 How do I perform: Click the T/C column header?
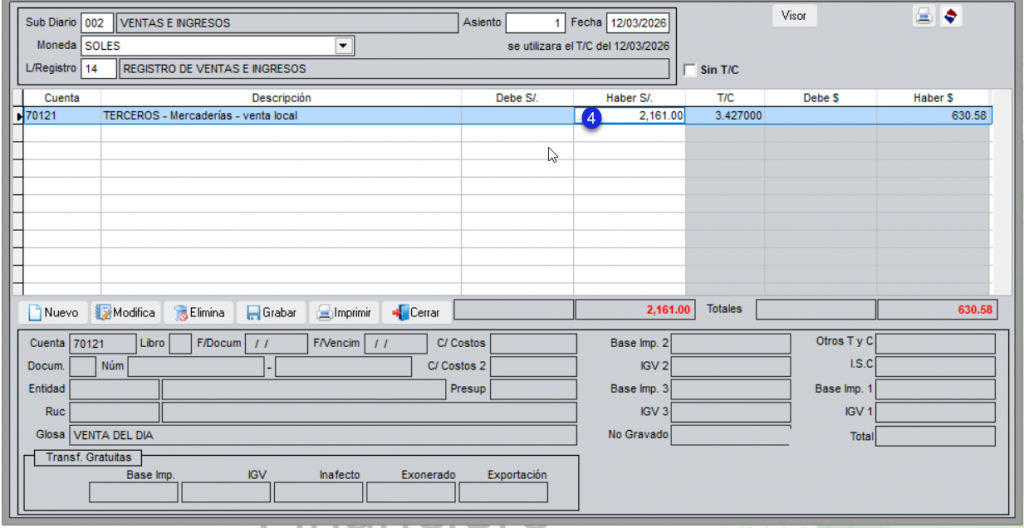tap(725, 98)
